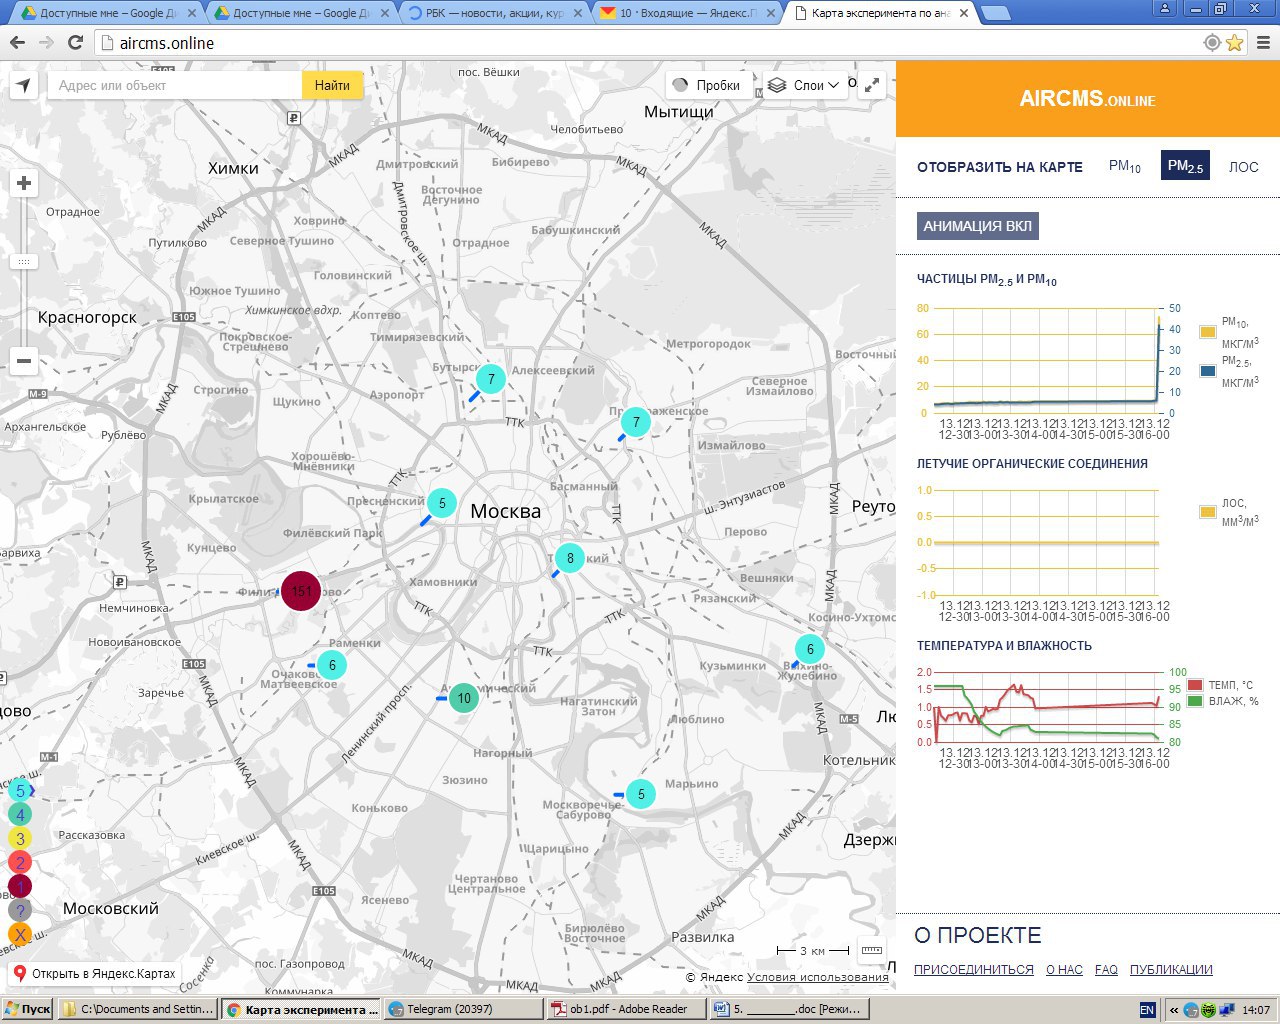Select legend level 4 green circle
The image size is (1280, 1024).
(20, 815)
